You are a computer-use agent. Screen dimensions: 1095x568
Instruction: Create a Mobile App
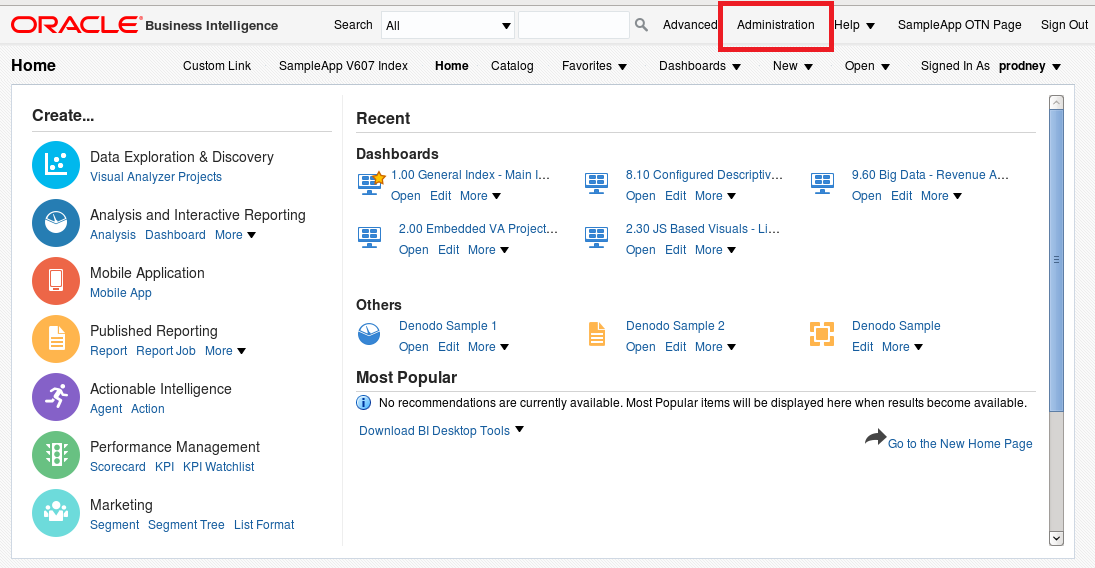pyautogui.click(x=121, y=293)
